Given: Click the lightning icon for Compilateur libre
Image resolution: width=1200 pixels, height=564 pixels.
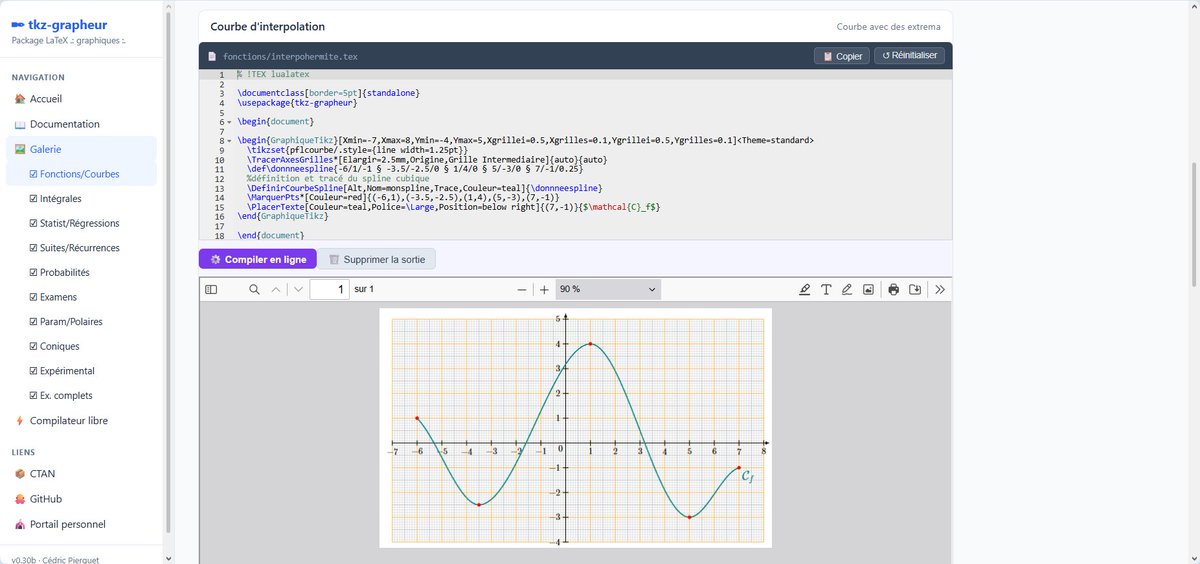Looking at the screenshot, I should tap(20, 421).
